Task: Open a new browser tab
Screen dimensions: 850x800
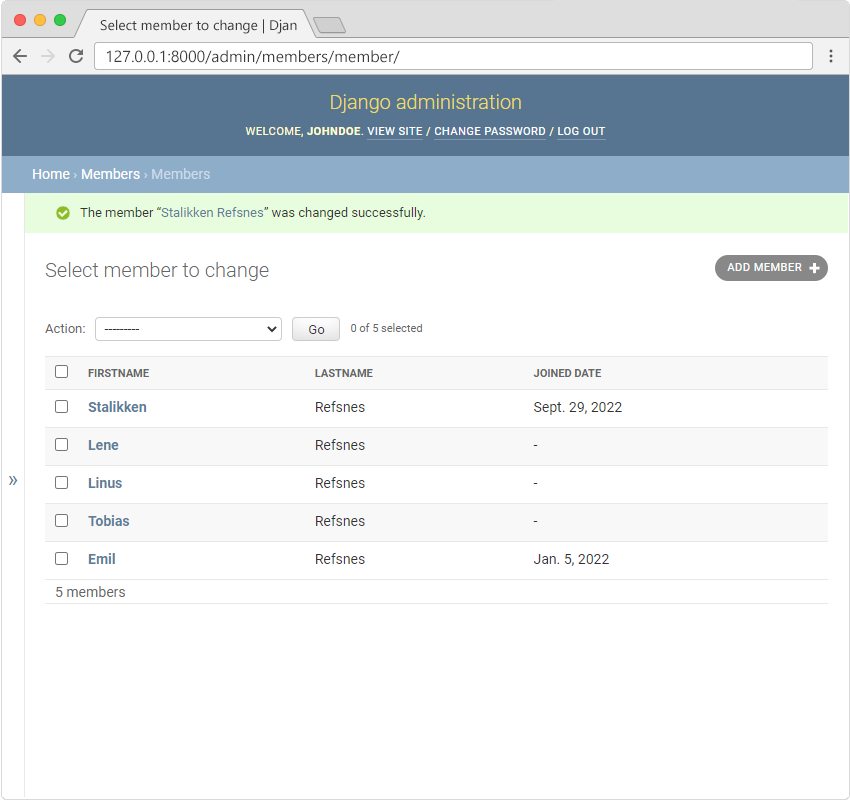Action: point(329,25)
